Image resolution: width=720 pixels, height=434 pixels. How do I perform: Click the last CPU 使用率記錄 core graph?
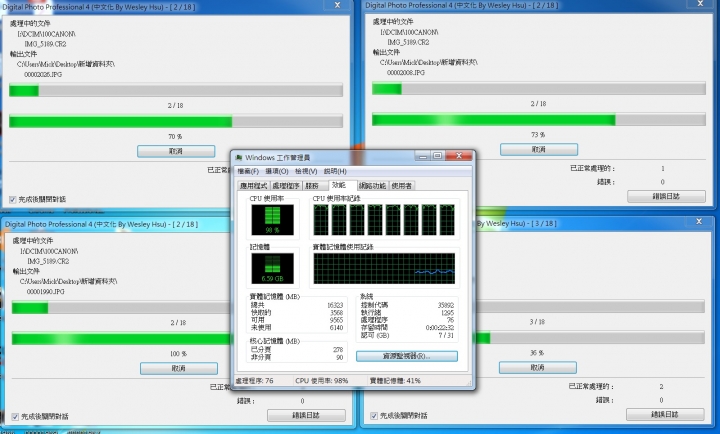click(447, 220)
